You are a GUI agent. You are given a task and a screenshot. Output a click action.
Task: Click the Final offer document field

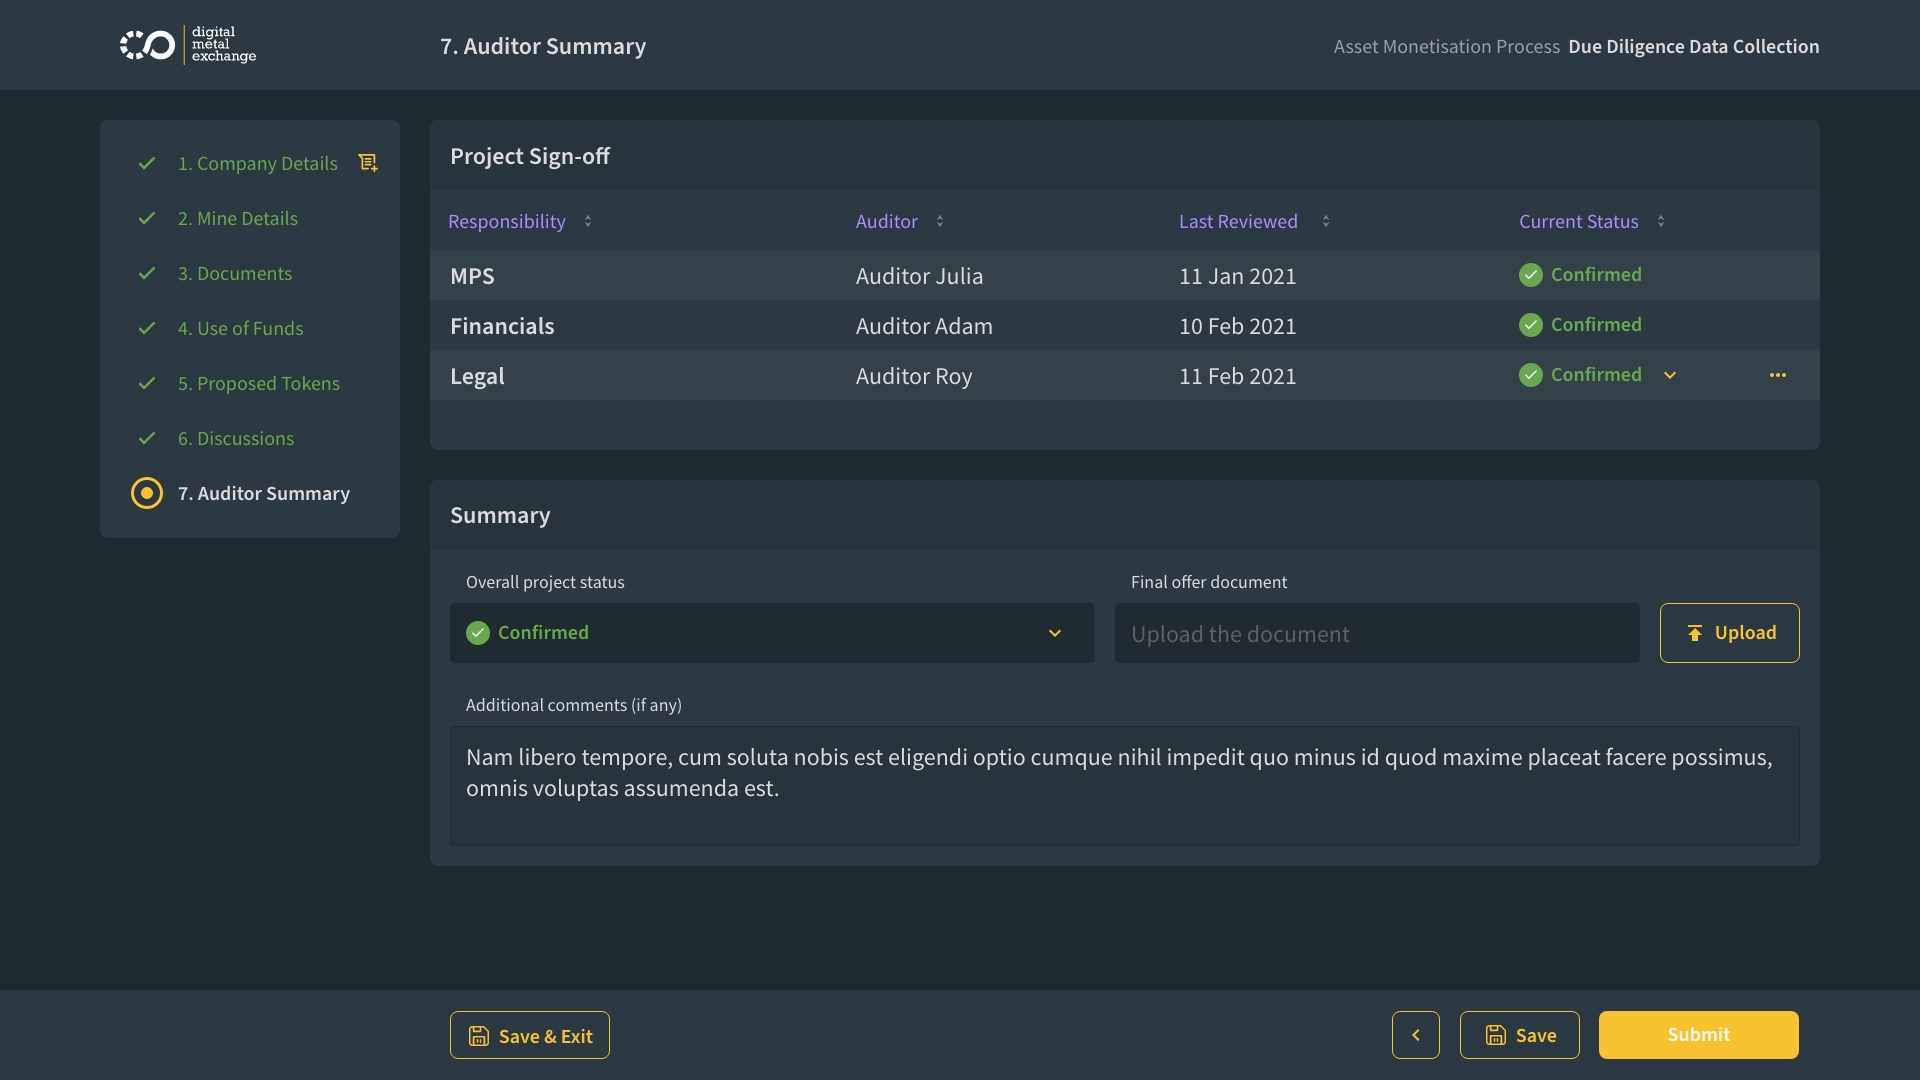(1376, 633)
